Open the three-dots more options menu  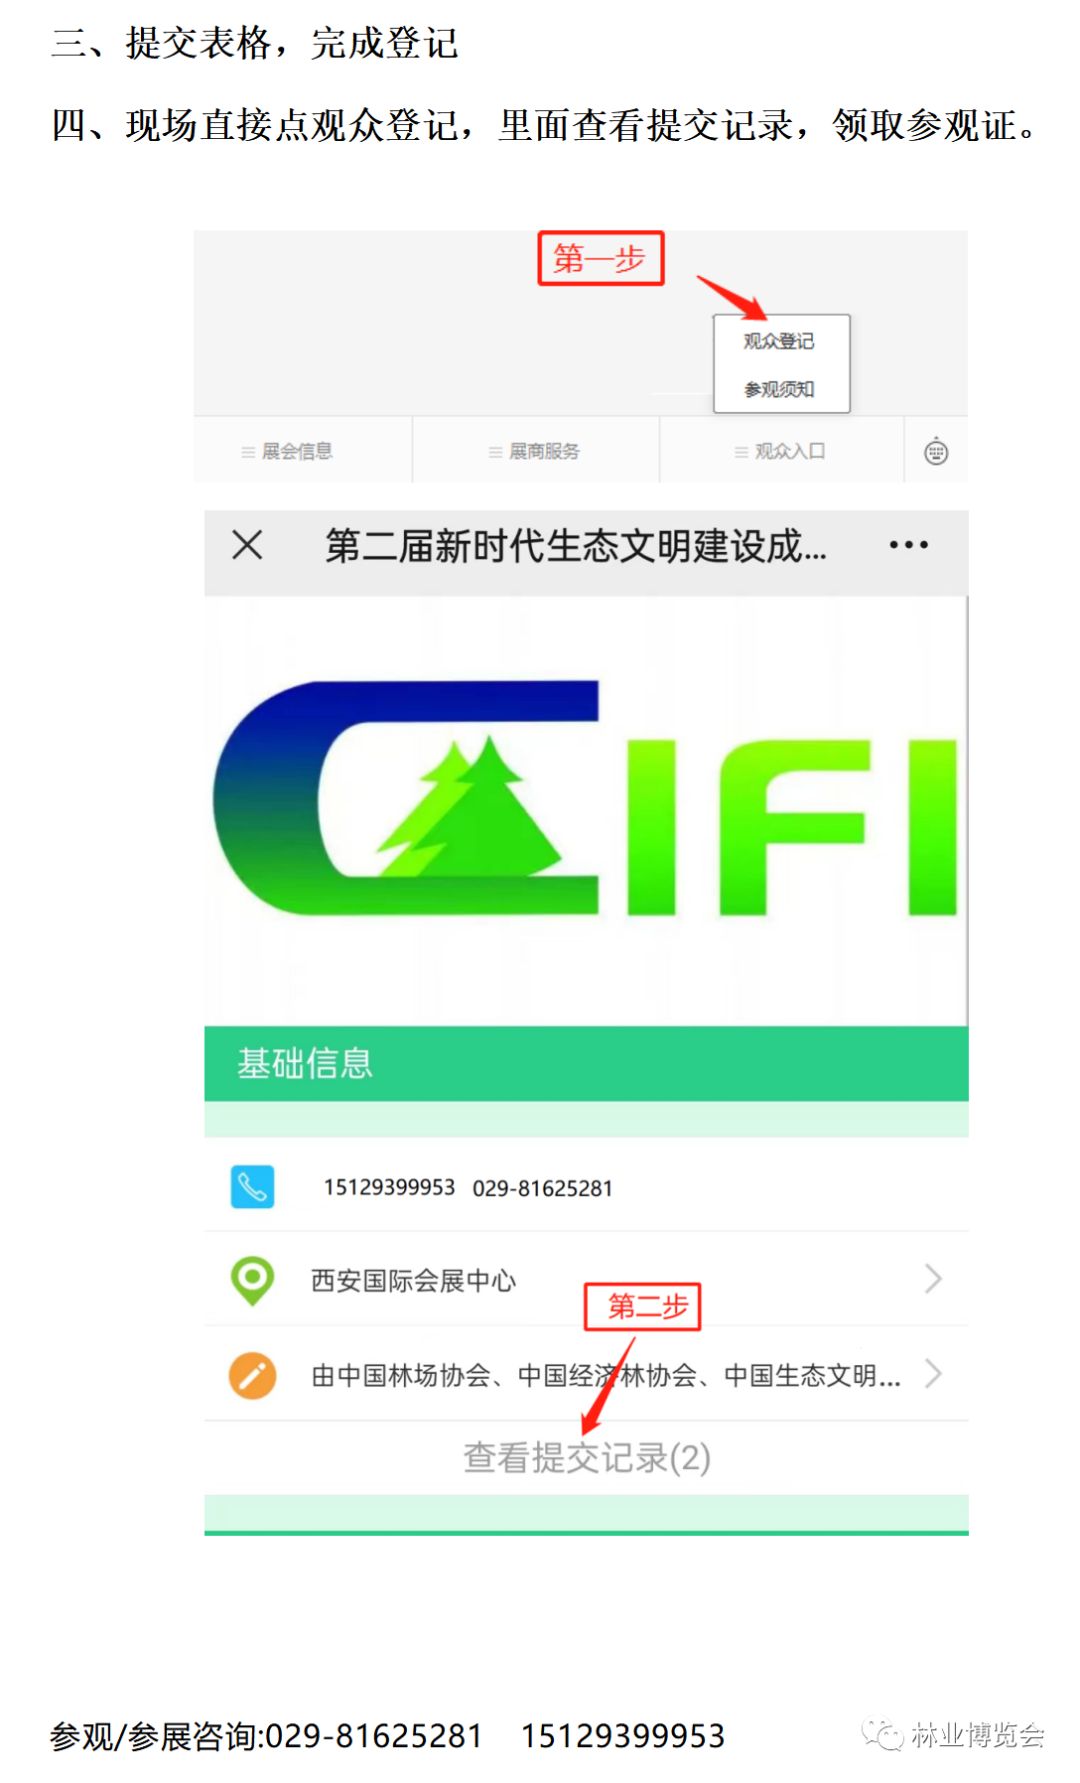coord(908,545)
